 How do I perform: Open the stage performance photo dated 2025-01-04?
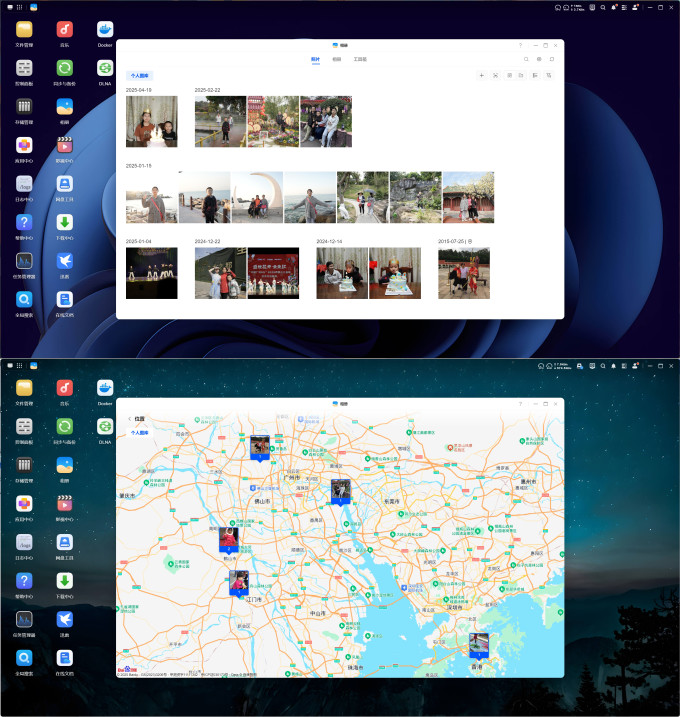151,273
